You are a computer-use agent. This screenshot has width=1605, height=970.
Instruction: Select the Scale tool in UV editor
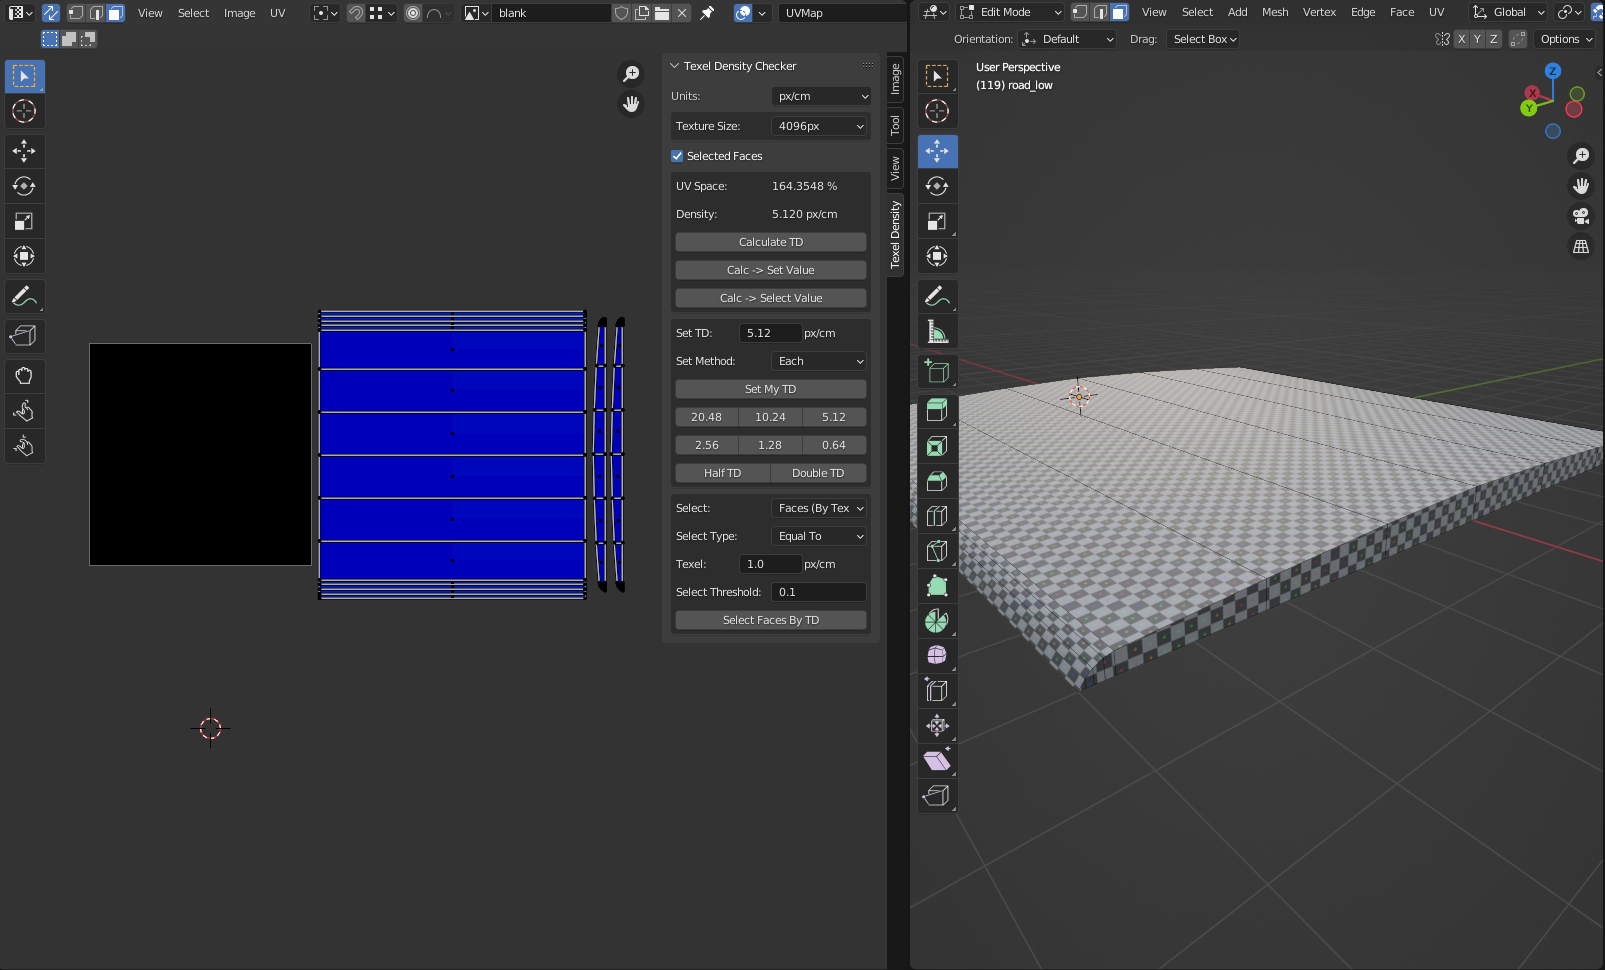(x=24, y=221)
